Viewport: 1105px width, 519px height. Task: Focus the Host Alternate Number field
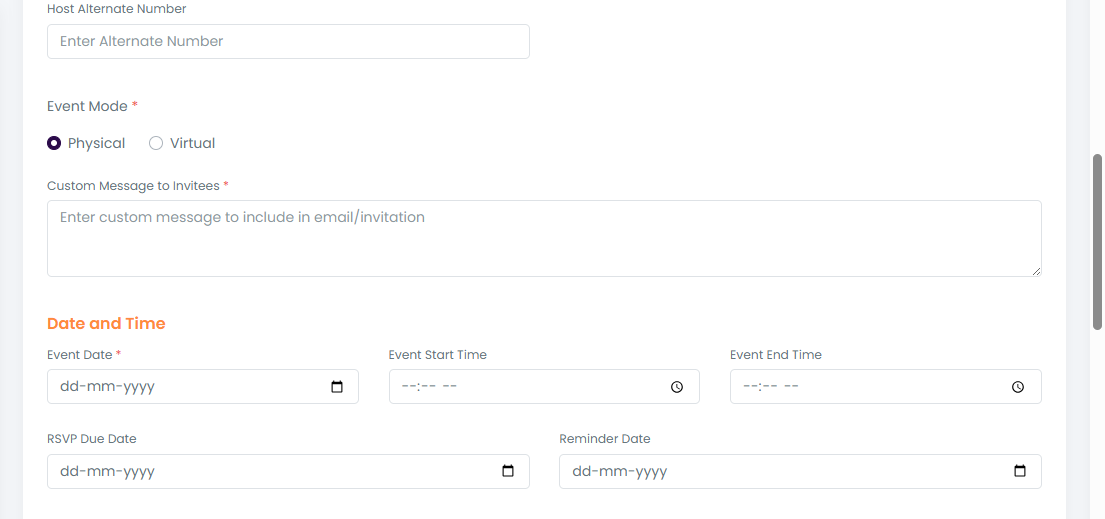click(288, 42)
